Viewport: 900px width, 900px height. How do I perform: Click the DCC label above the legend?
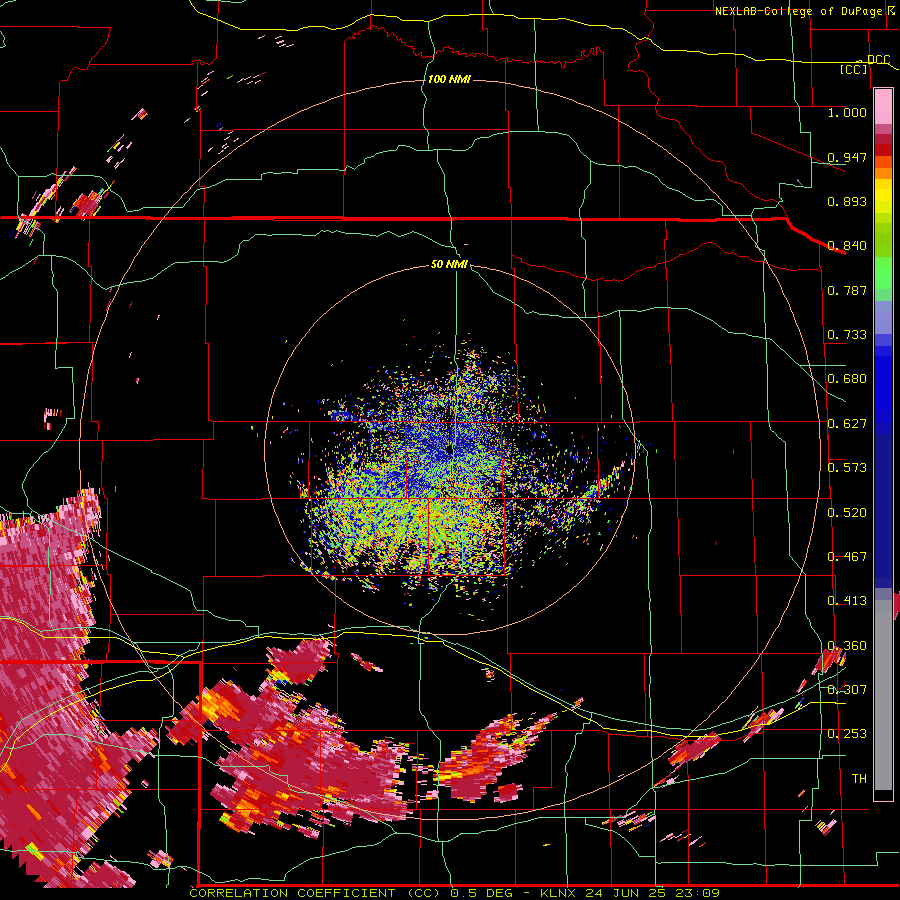tap(878, 59)
